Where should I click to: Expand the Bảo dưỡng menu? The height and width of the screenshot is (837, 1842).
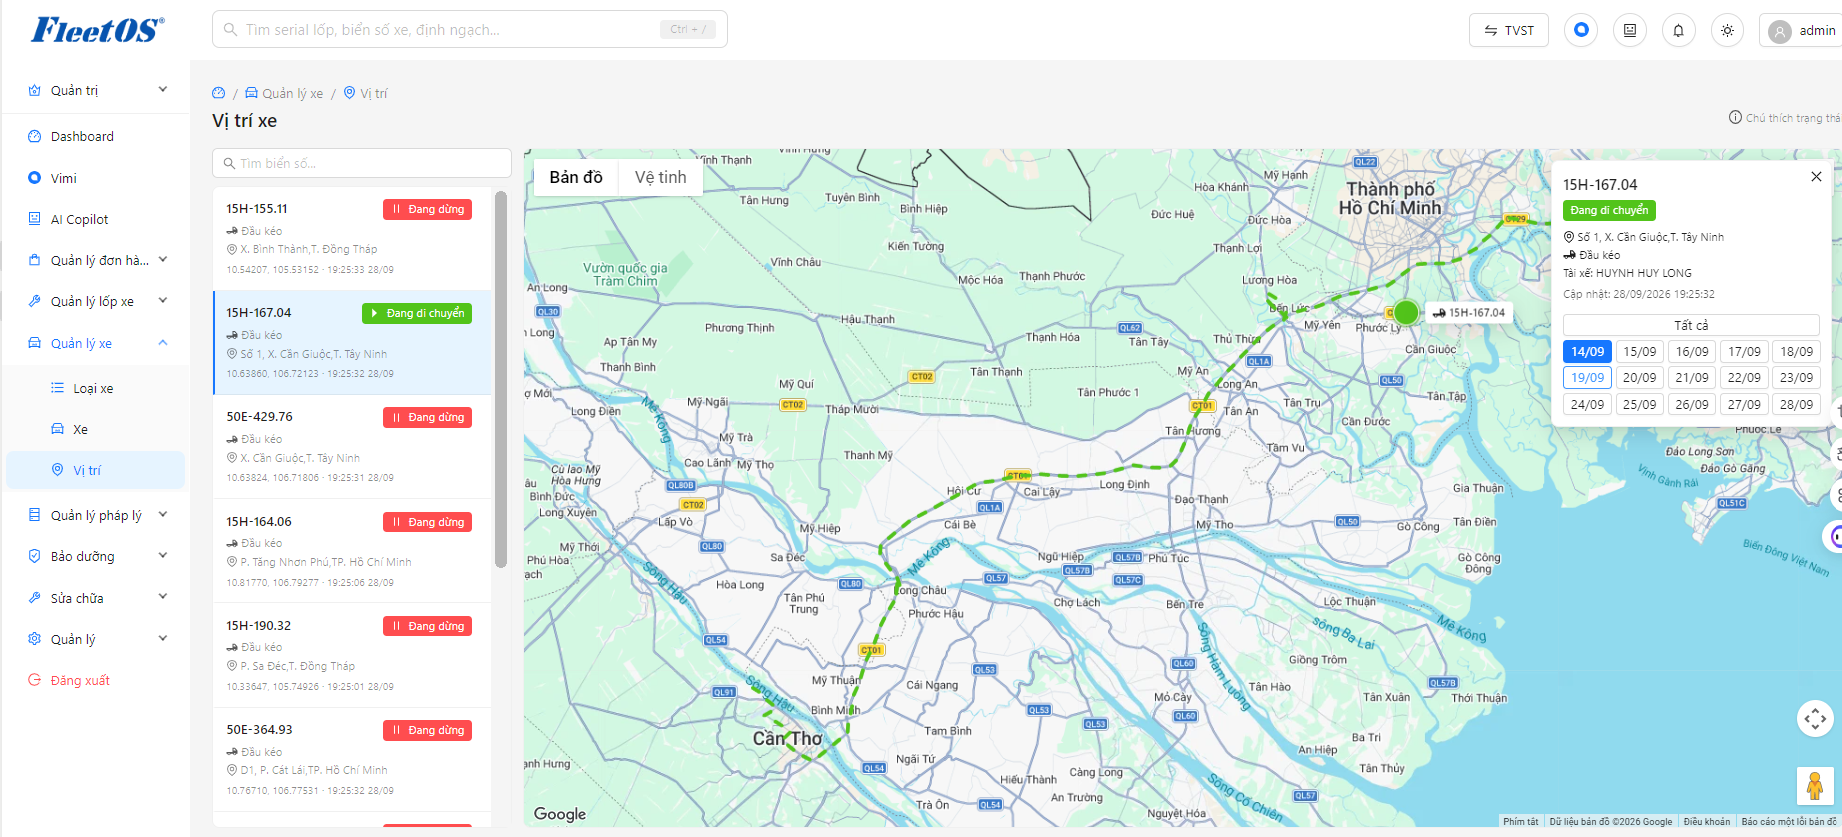(x=97, y=556)
